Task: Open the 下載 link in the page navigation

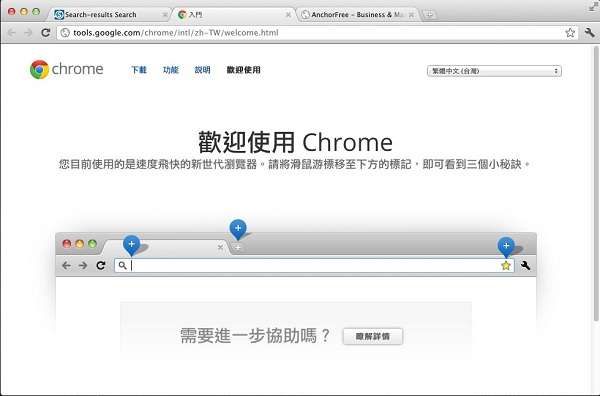Action: pyautogui.click(x=139, y=70)
